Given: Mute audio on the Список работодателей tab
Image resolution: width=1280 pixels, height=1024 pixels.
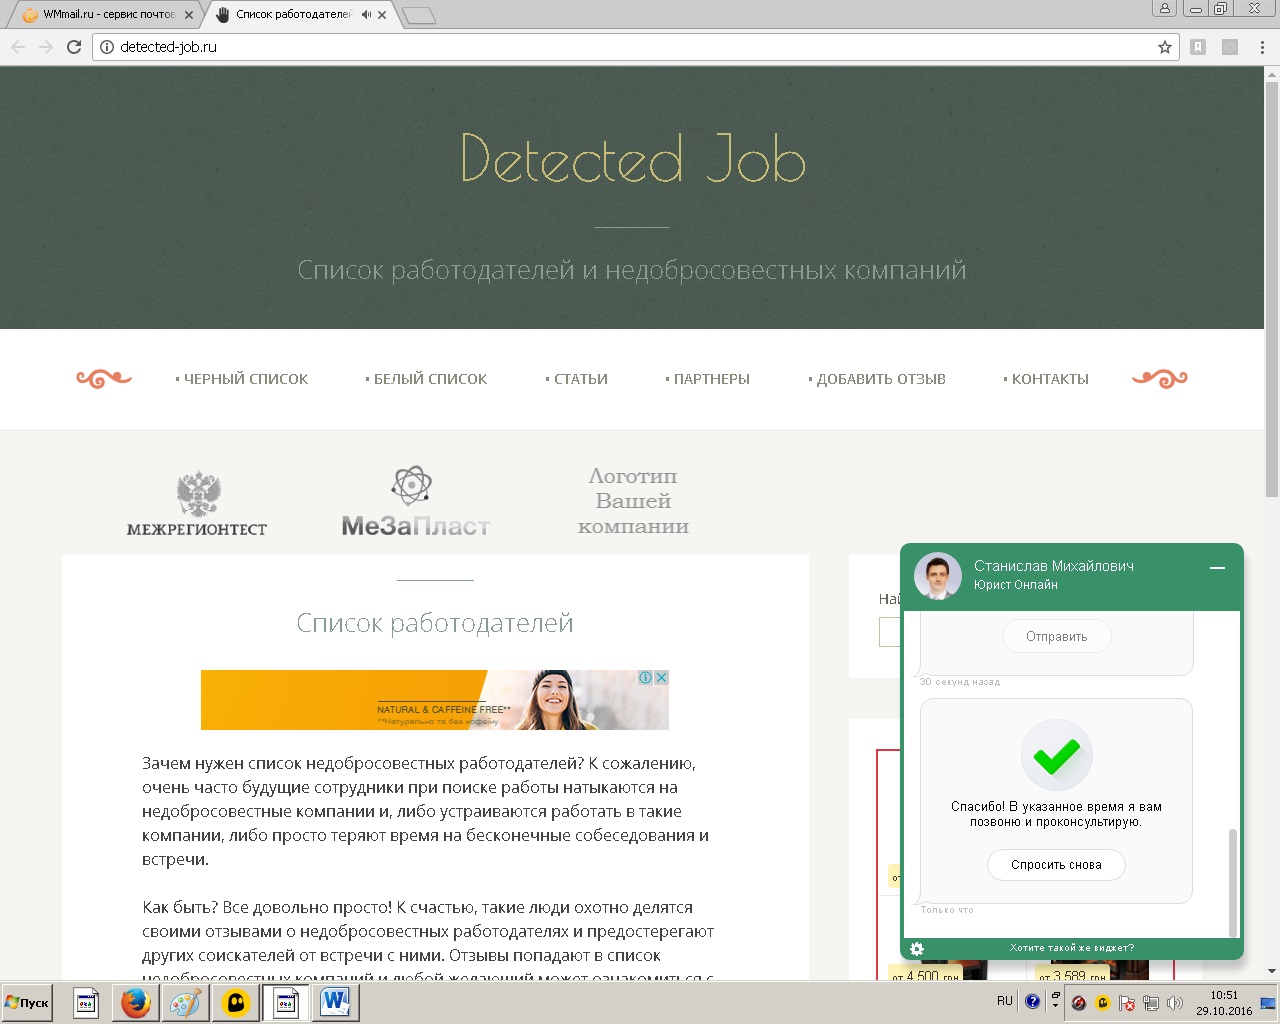Looking at the screenshot, I should (366, 15).
